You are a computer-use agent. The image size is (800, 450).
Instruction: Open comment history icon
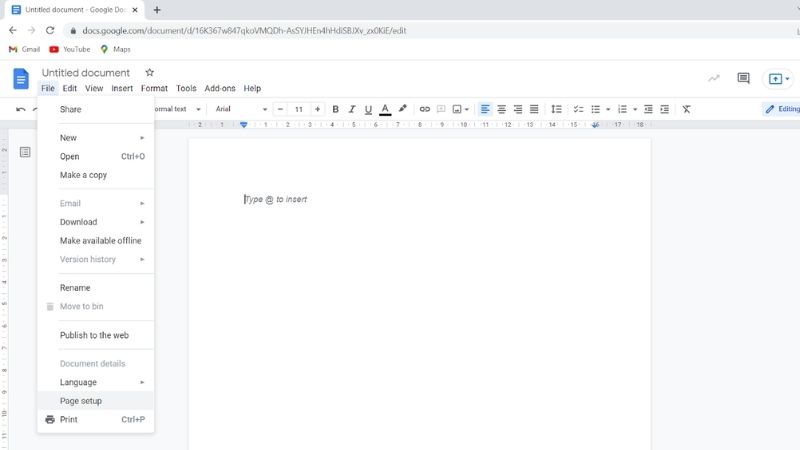tap(743, 78)
